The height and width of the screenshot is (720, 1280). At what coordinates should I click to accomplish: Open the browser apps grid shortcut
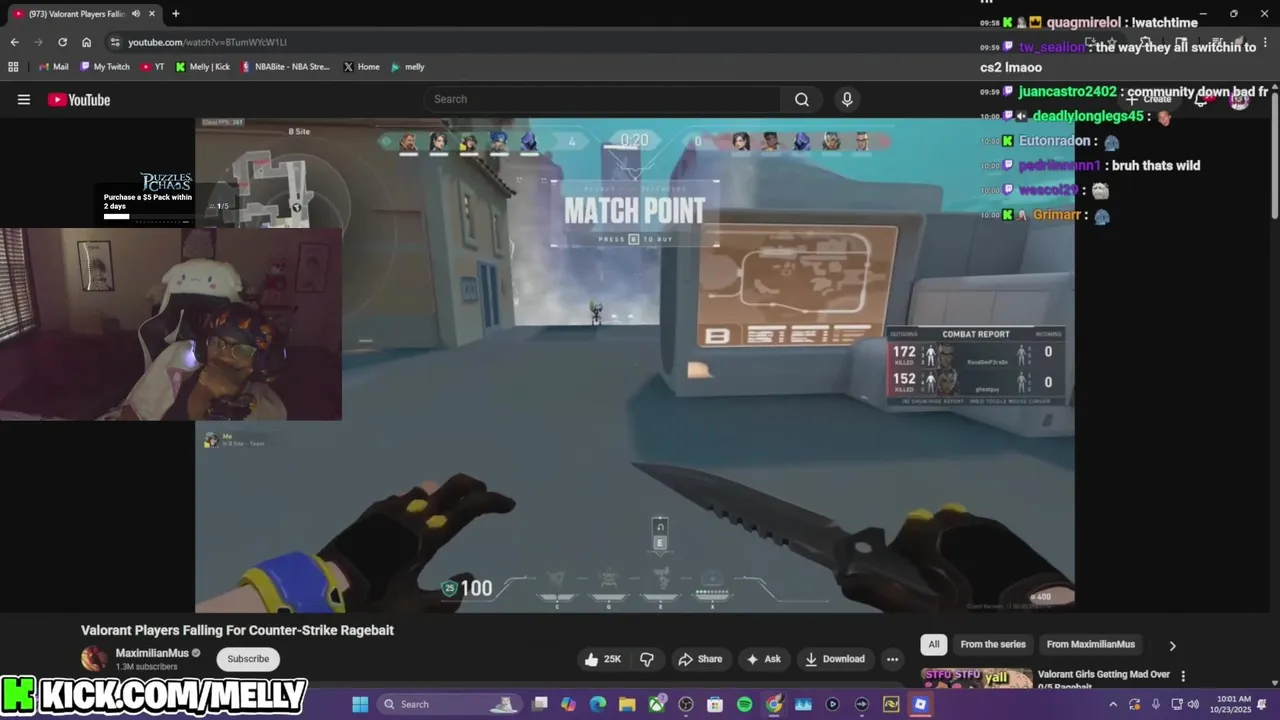(13, 67)
